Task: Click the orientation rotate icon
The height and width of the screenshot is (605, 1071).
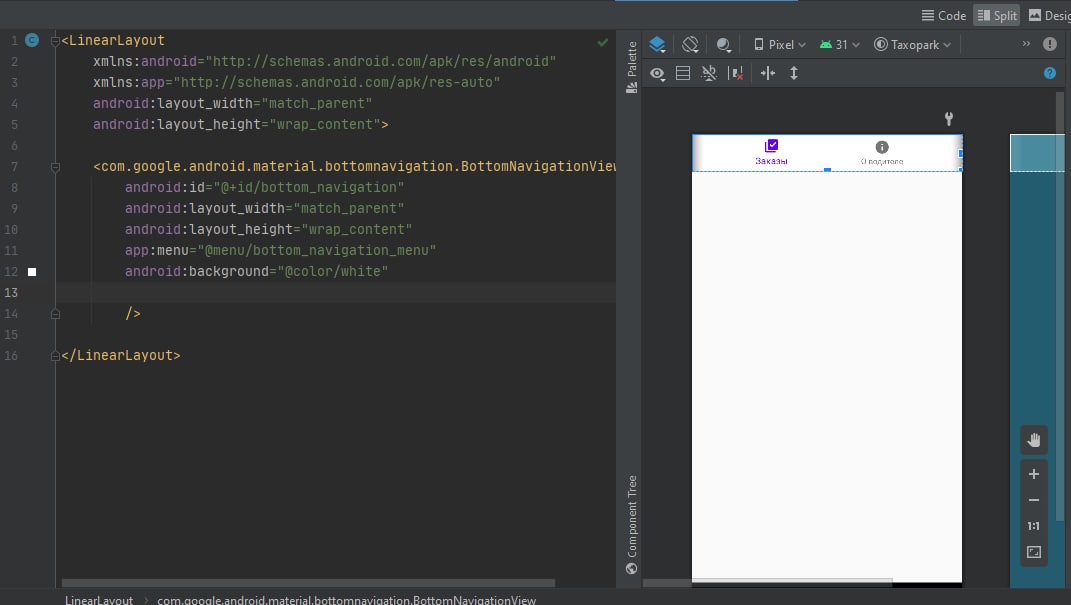Action: 690,44
